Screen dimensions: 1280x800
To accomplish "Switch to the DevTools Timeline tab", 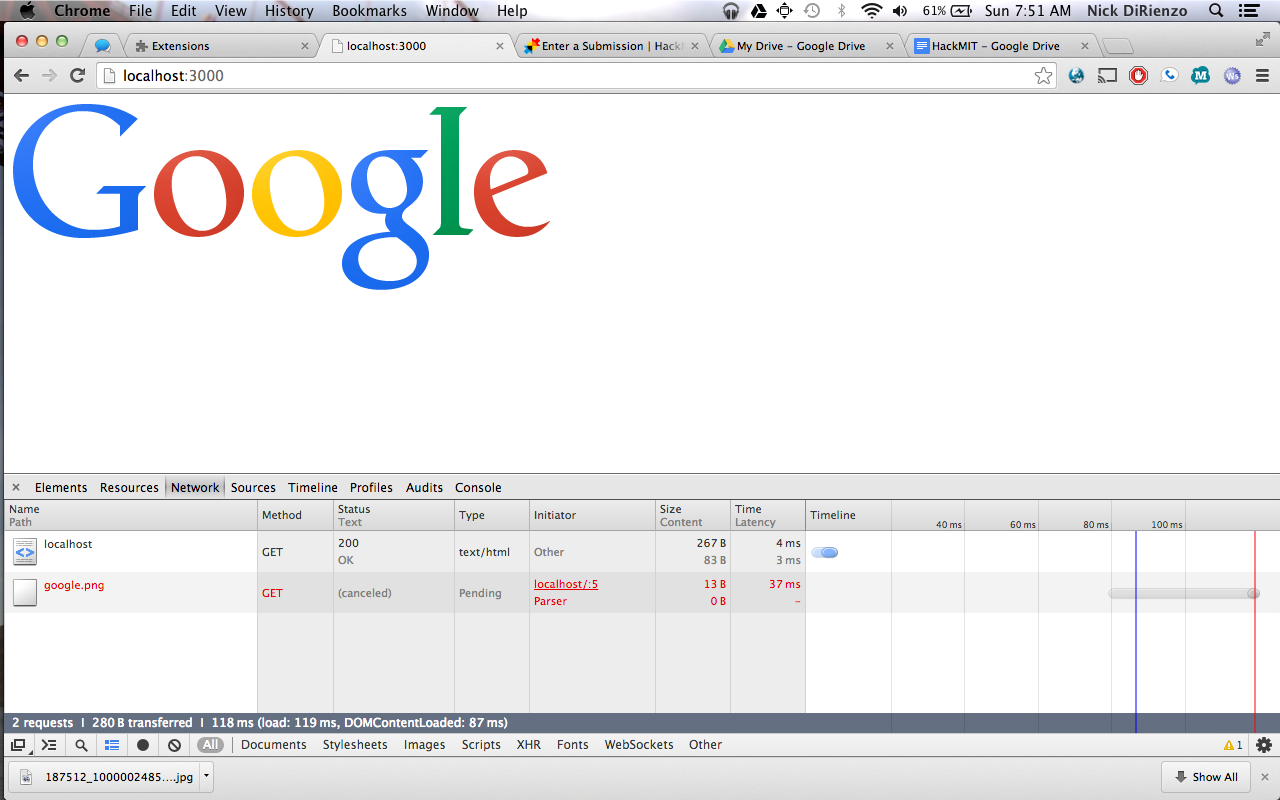I will point(313,488).
